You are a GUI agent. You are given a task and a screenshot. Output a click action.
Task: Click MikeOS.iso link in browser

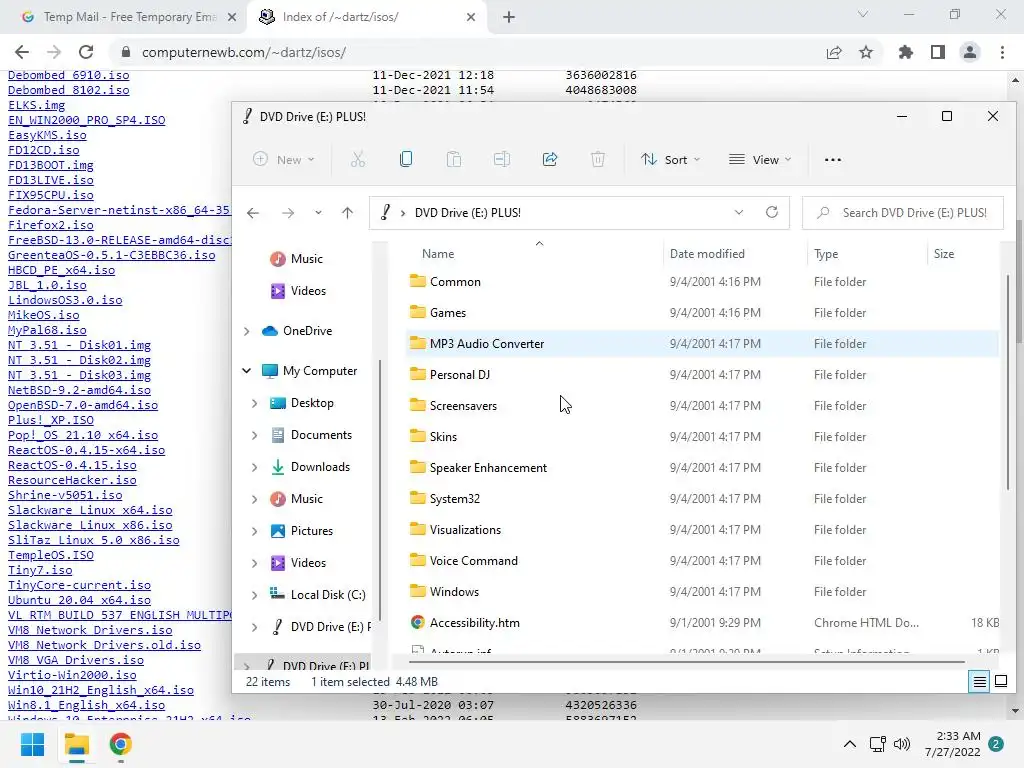click(44, 315)
